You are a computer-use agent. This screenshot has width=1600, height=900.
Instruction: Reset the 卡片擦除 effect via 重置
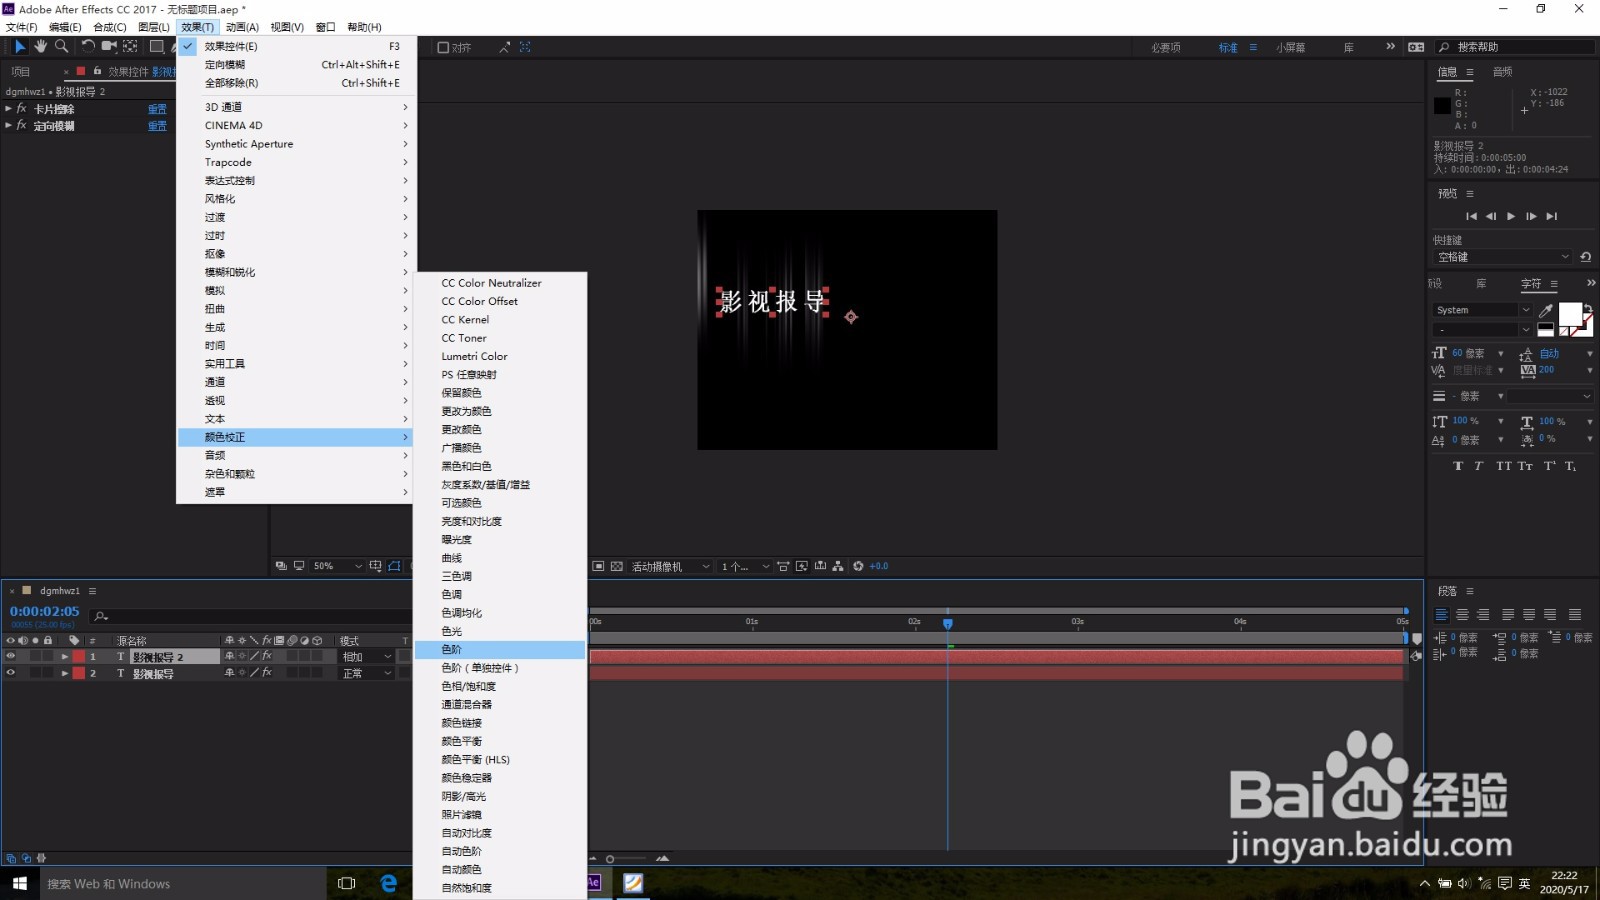click(x=157, y=109)
